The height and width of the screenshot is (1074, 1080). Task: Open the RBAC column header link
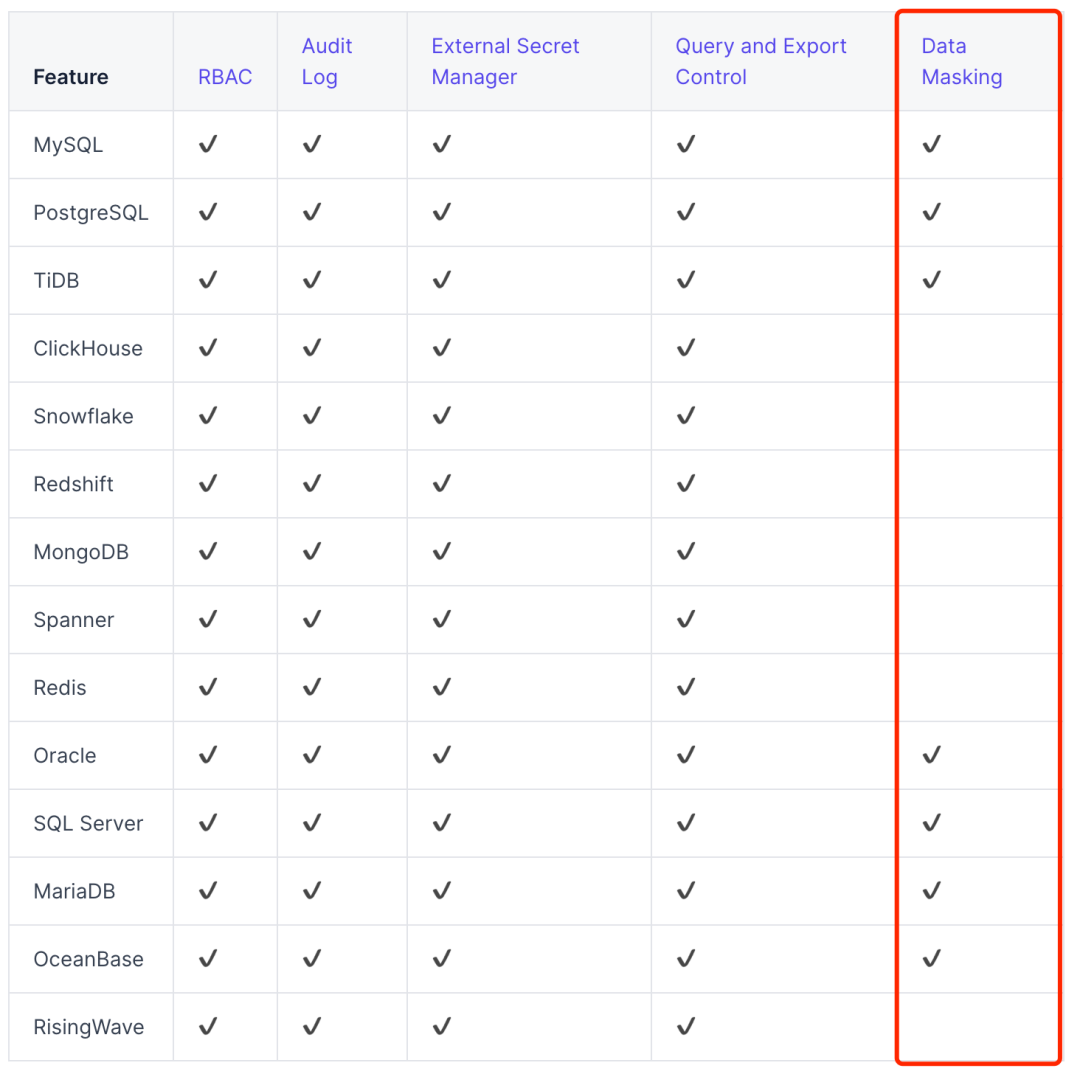tap(225, 77)
